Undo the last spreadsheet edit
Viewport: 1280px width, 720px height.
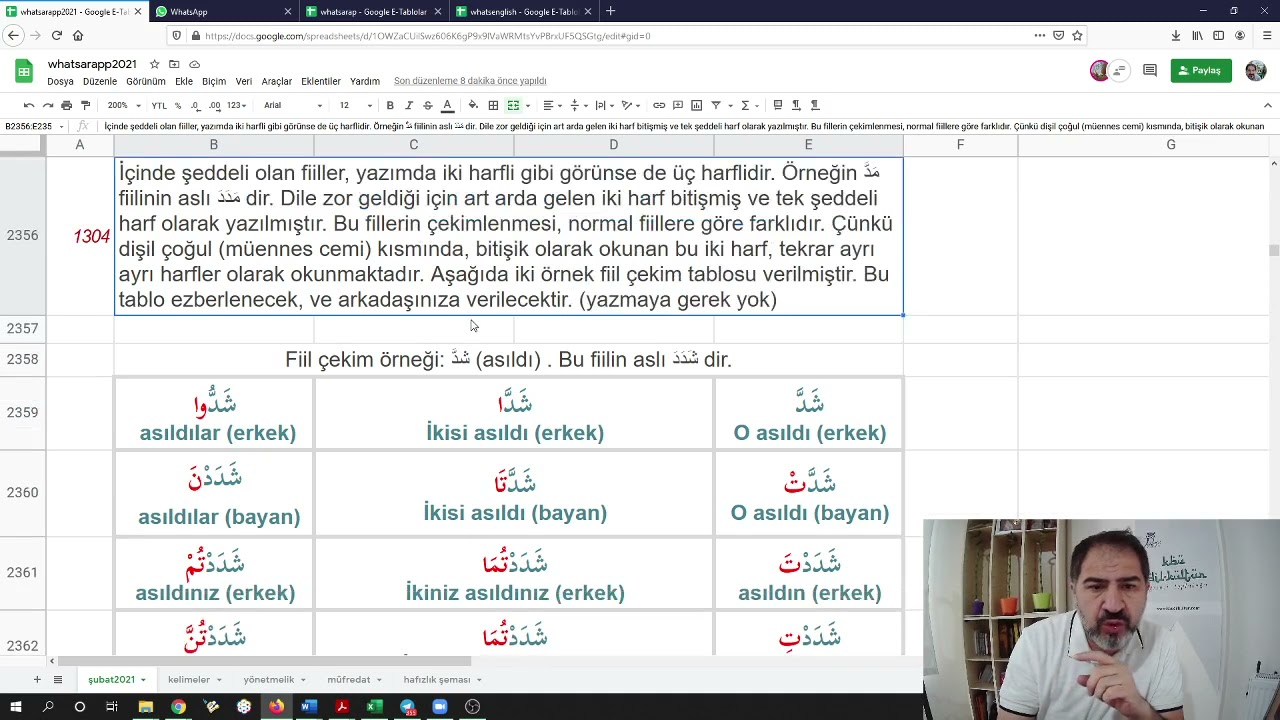coord(29,105)
